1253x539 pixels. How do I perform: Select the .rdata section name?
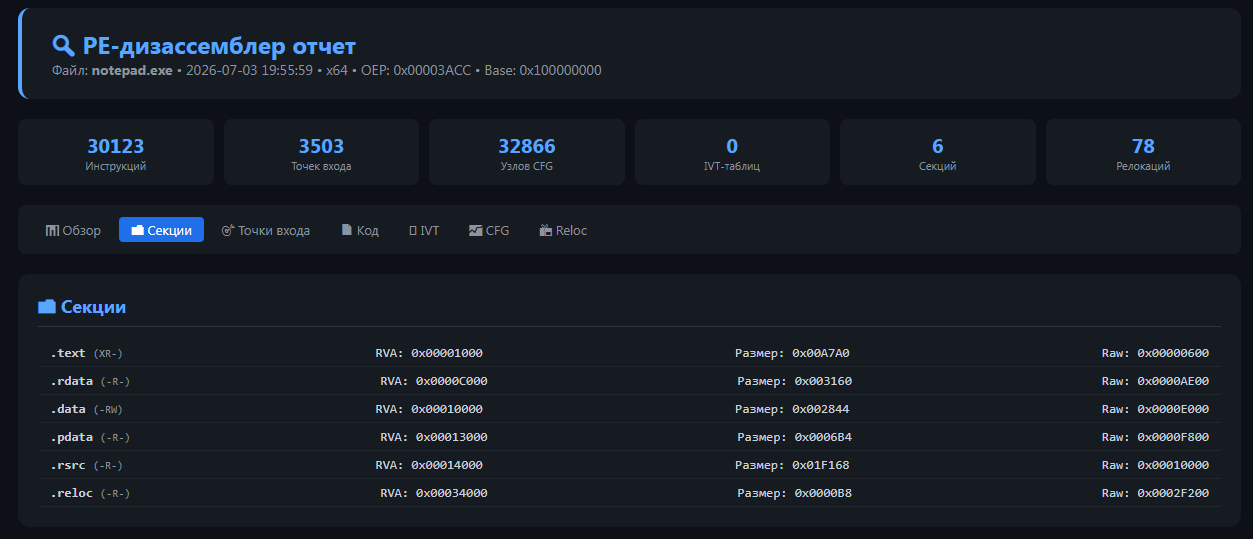coord(72,381)
